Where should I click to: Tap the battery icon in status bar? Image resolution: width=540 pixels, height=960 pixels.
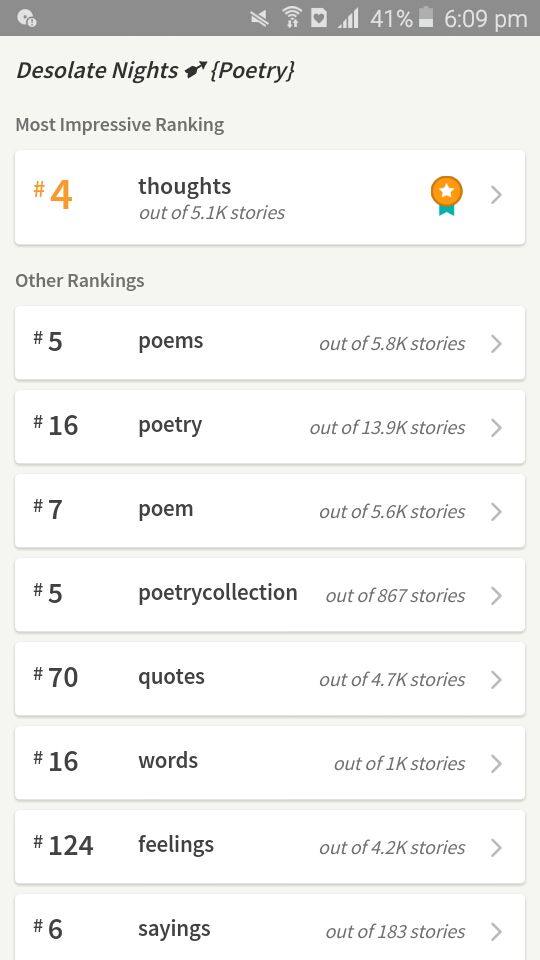coord(426,18)
